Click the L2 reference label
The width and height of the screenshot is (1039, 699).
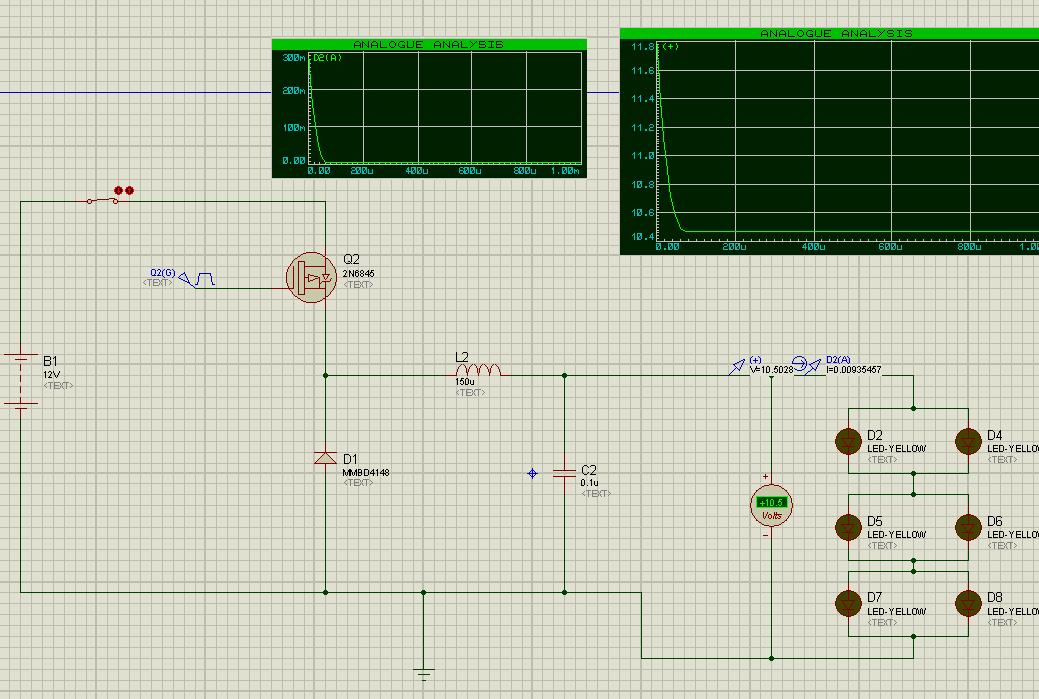coord(462,358)
